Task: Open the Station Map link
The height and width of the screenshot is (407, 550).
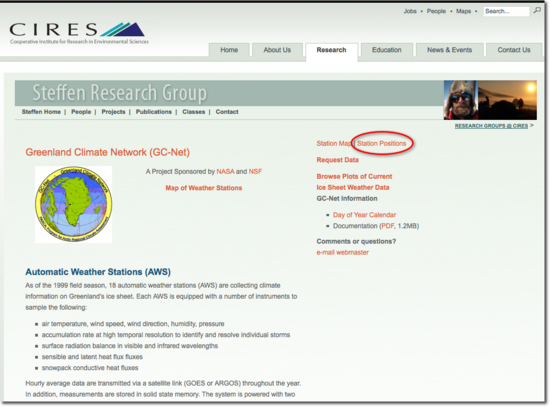Action: (334, 144)
